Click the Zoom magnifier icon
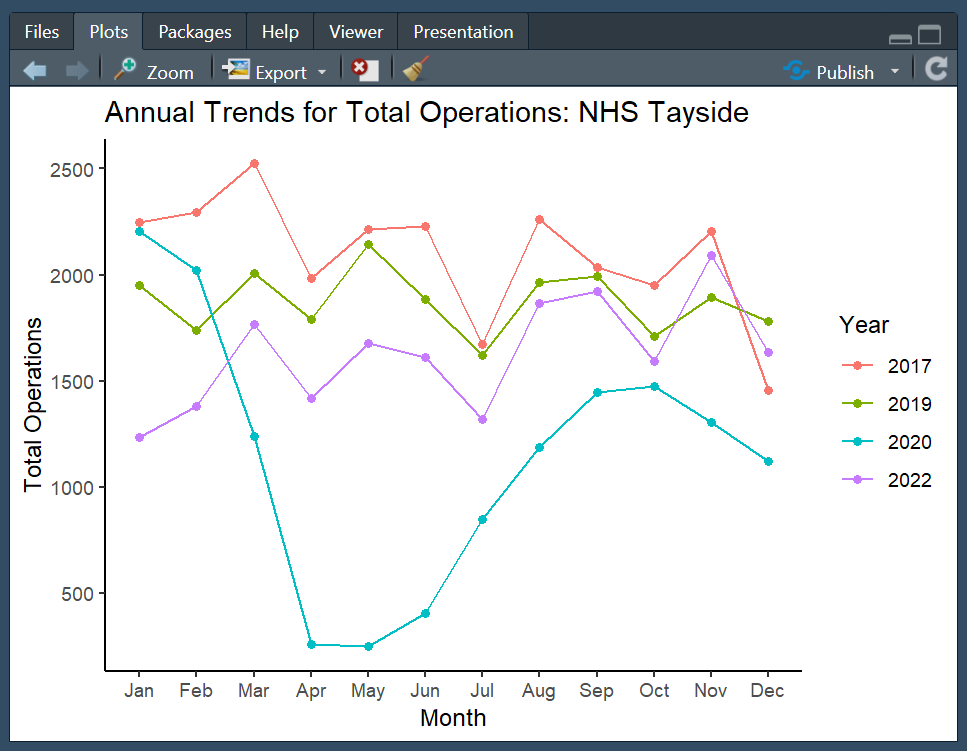The width and height of the screenshot is (967, 751). point(126,70)
